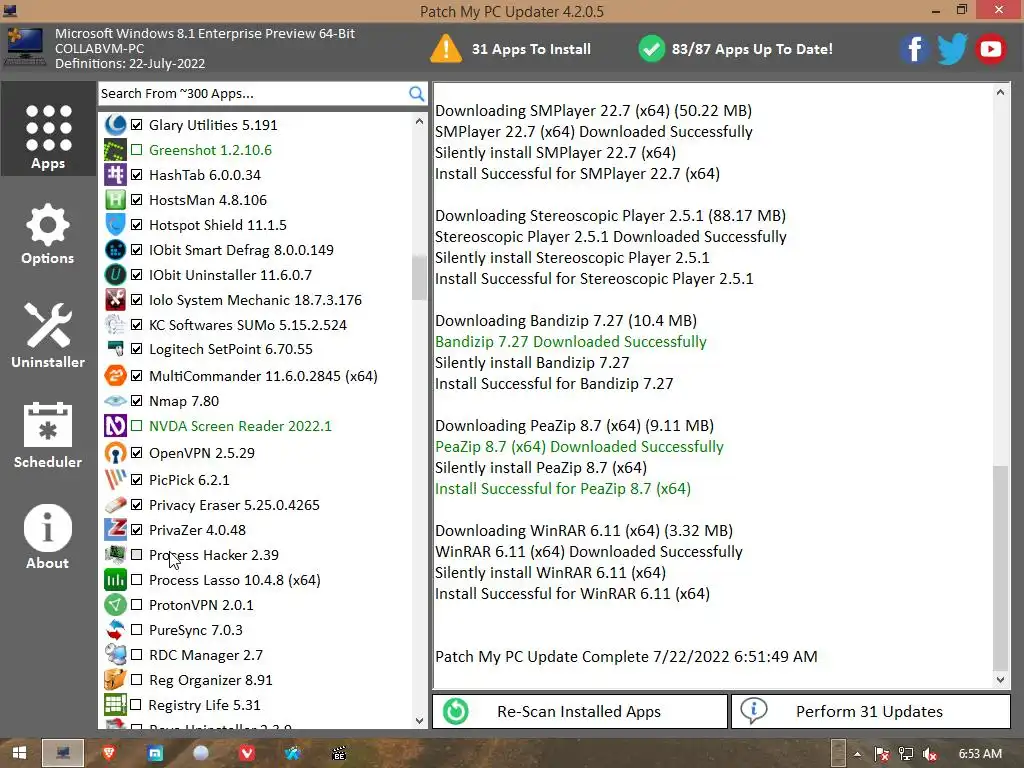This screenshot has height=768, width=1024.
Task: Open the Facebook page icon
Action: click(914, 50)
